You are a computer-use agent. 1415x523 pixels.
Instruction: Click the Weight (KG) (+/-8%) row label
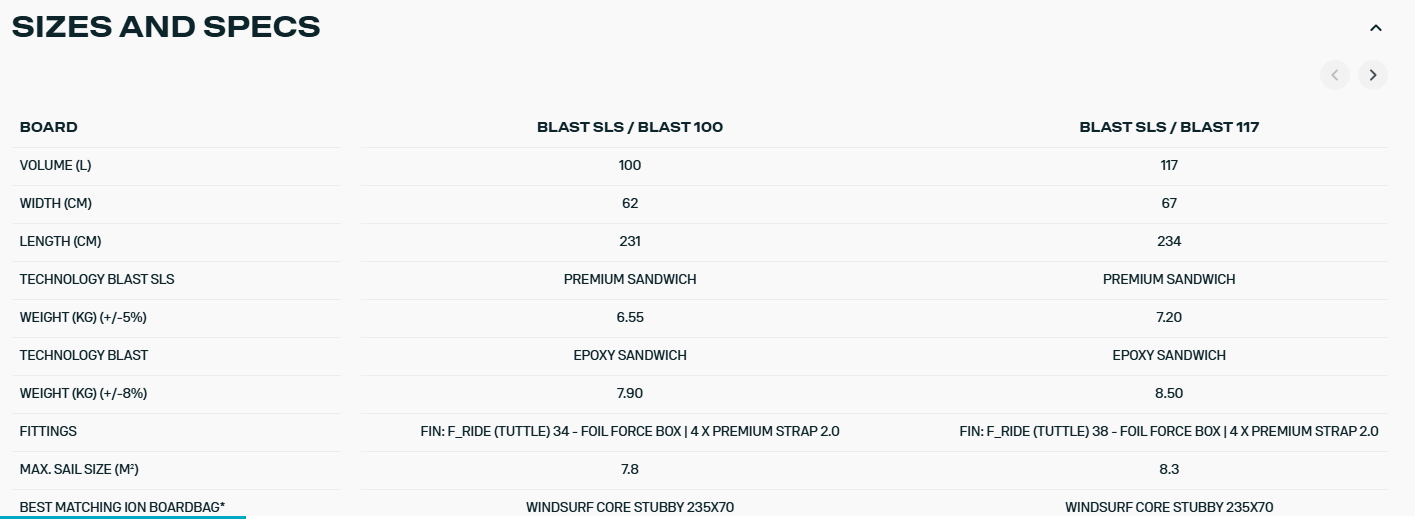pos(84,393)
